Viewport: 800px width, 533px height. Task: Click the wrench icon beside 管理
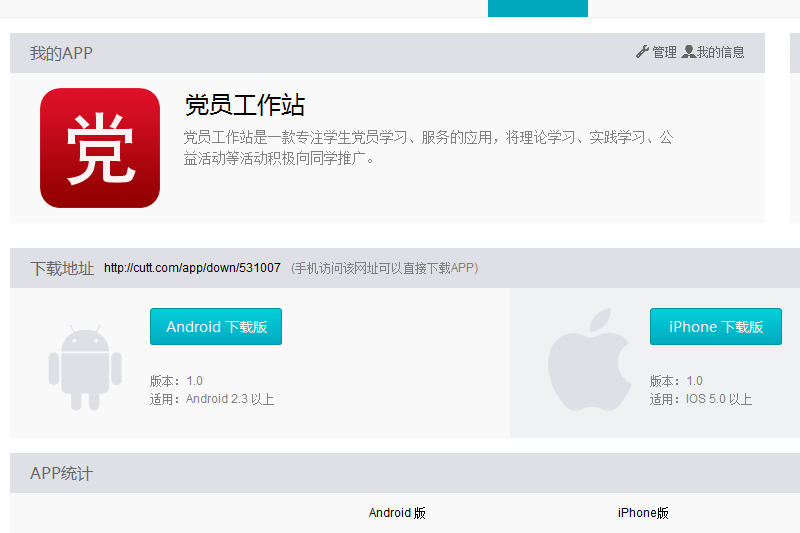pos(642,52)
